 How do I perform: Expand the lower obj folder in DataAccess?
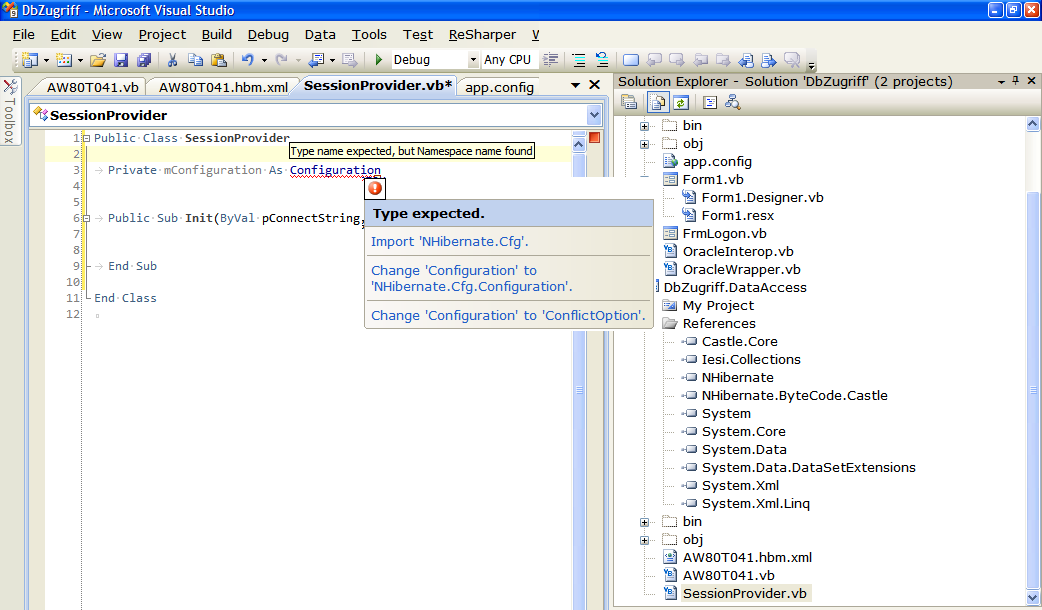[x=644, y=540]
